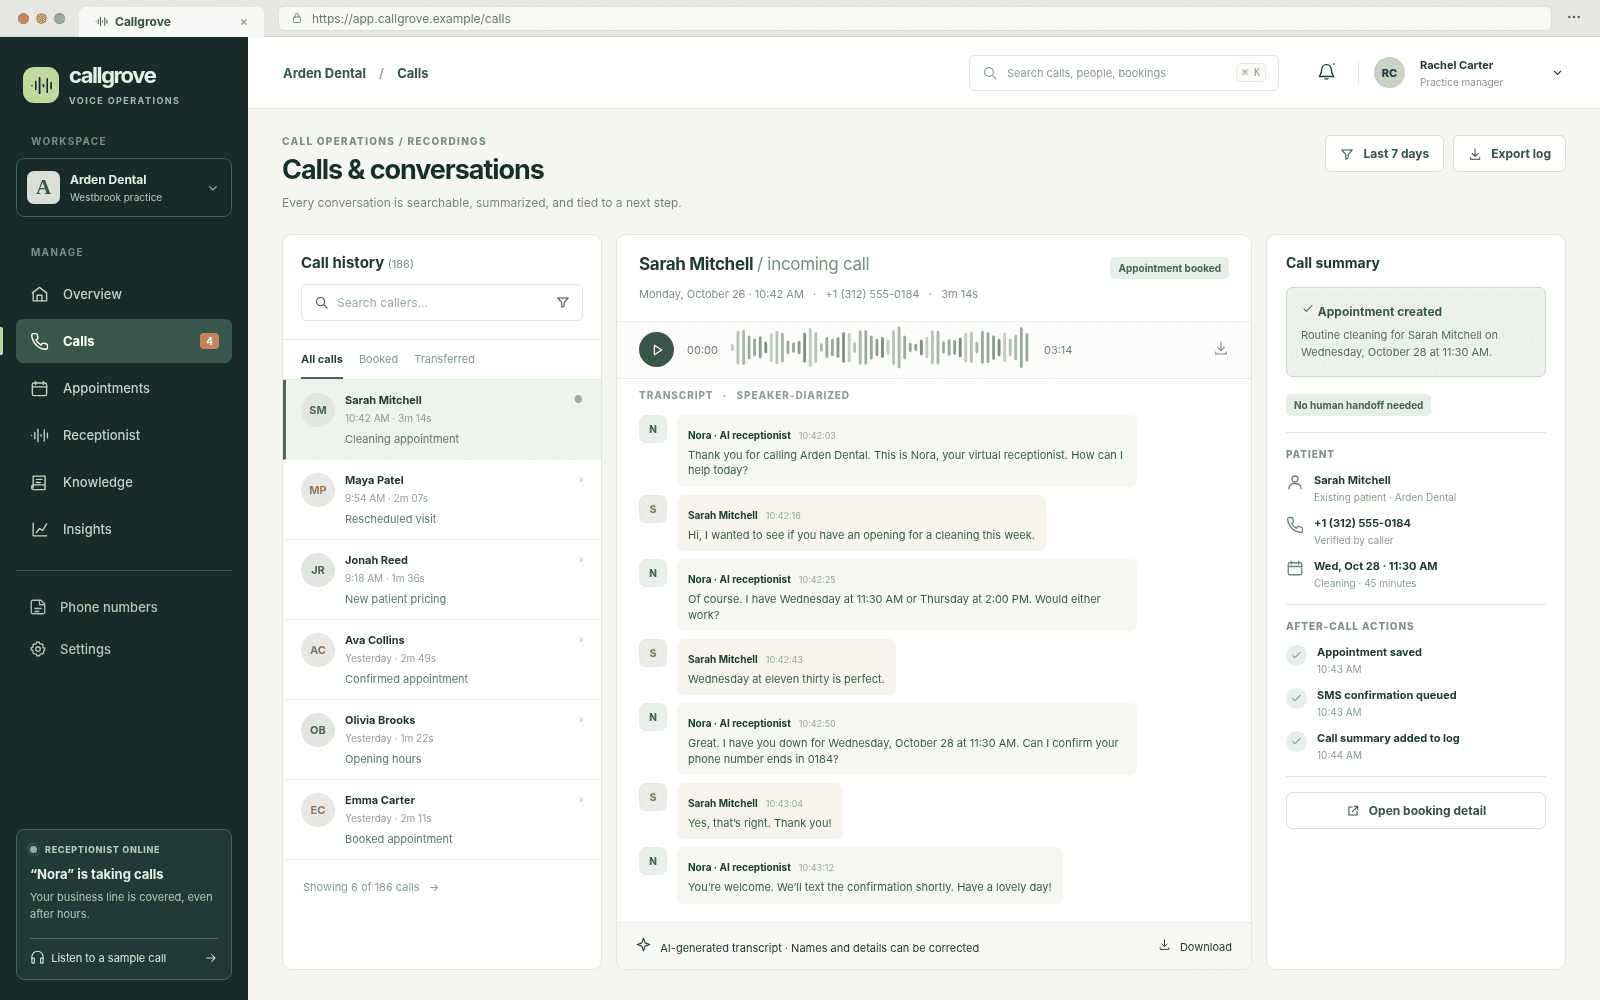The height and width of the screenshot is (1000, 1600).
Task: Click the Search calls, people, bookings field
Action: pos(1124,73)
